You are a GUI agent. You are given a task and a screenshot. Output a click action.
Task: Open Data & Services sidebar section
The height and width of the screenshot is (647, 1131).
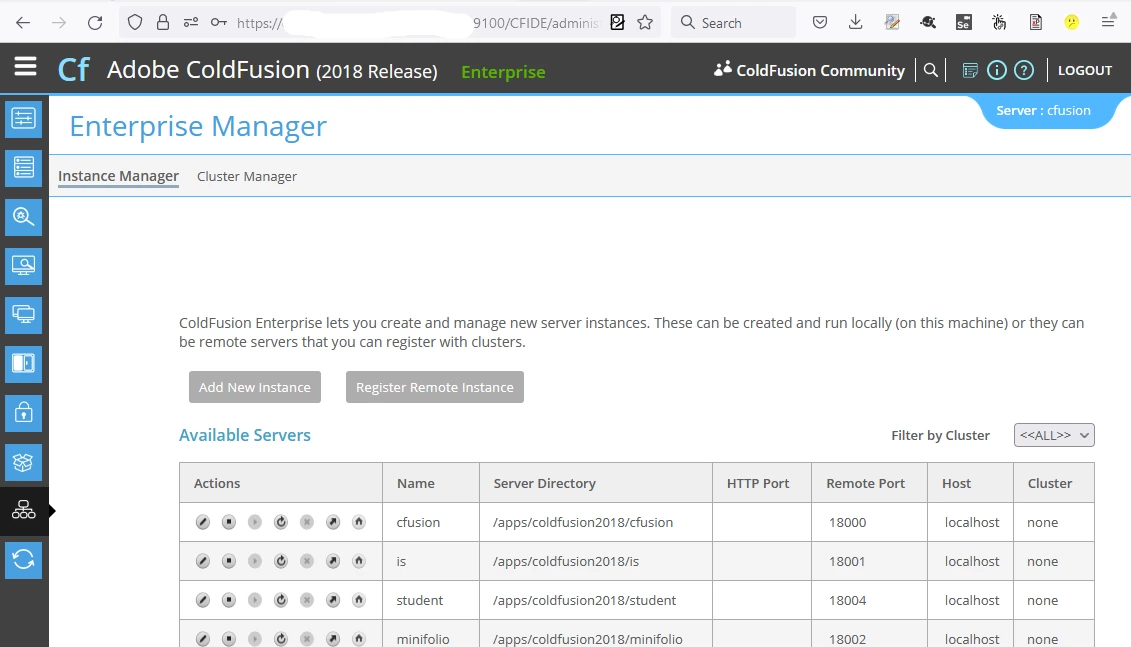[x=24, y=168]
